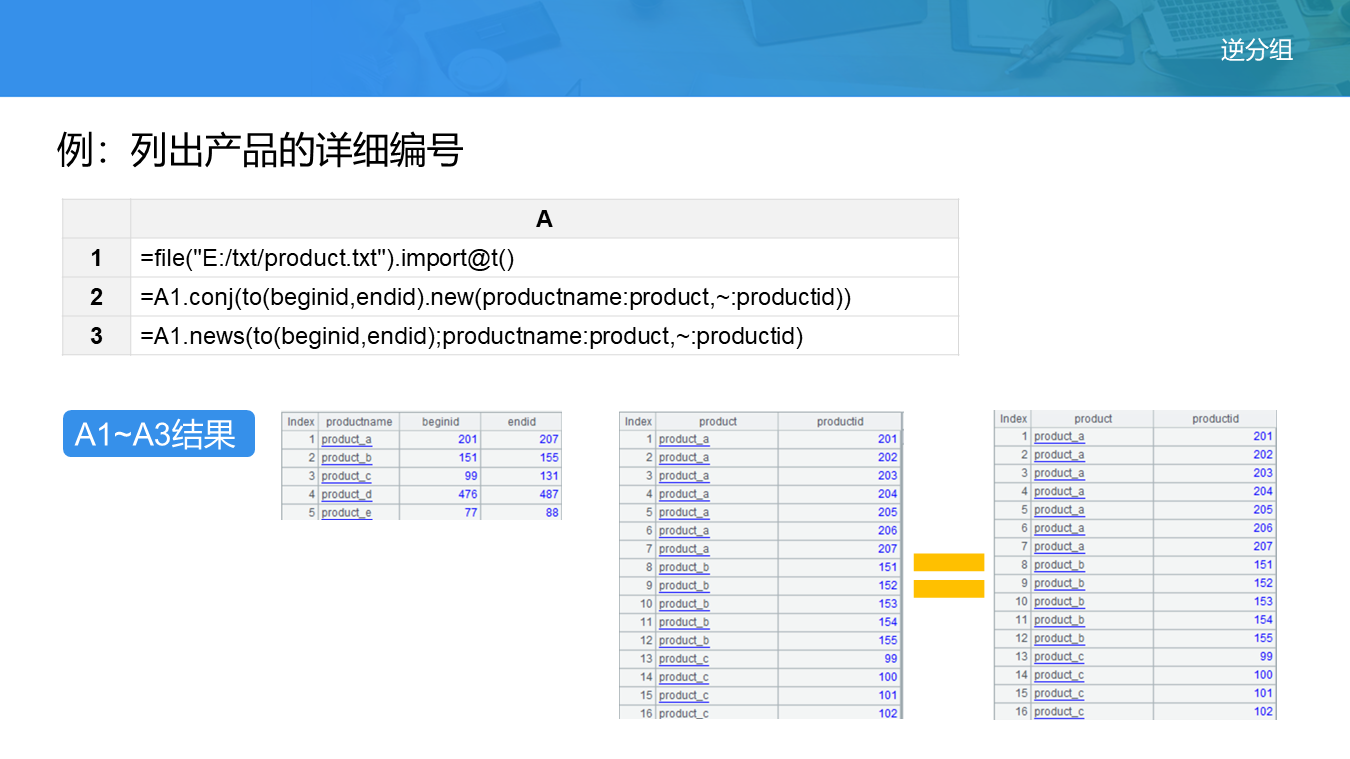
Task: Click the Index header of productname table
Action: pyautogui.click(x=300, y=422)
